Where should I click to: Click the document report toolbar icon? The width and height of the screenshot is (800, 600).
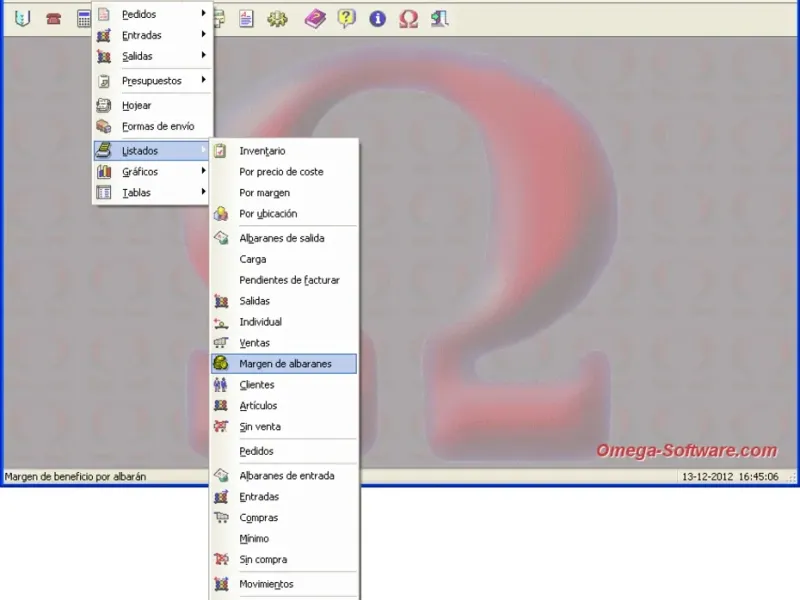(246, 19)
